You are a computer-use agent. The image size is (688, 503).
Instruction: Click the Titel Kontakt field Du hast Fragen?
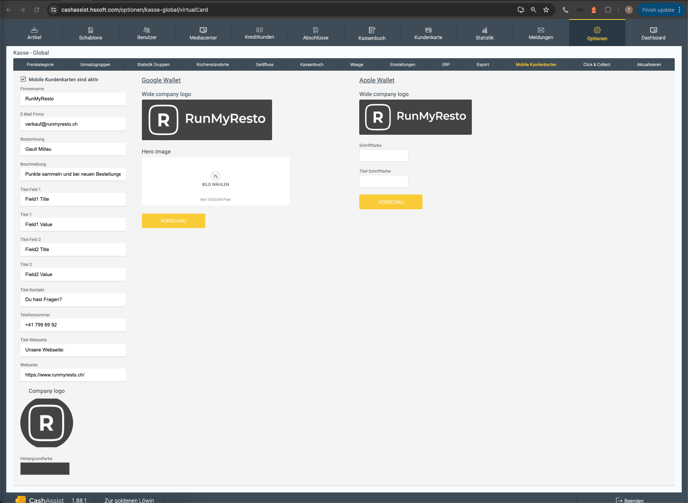pyautogui.click(x=73, y=299)
